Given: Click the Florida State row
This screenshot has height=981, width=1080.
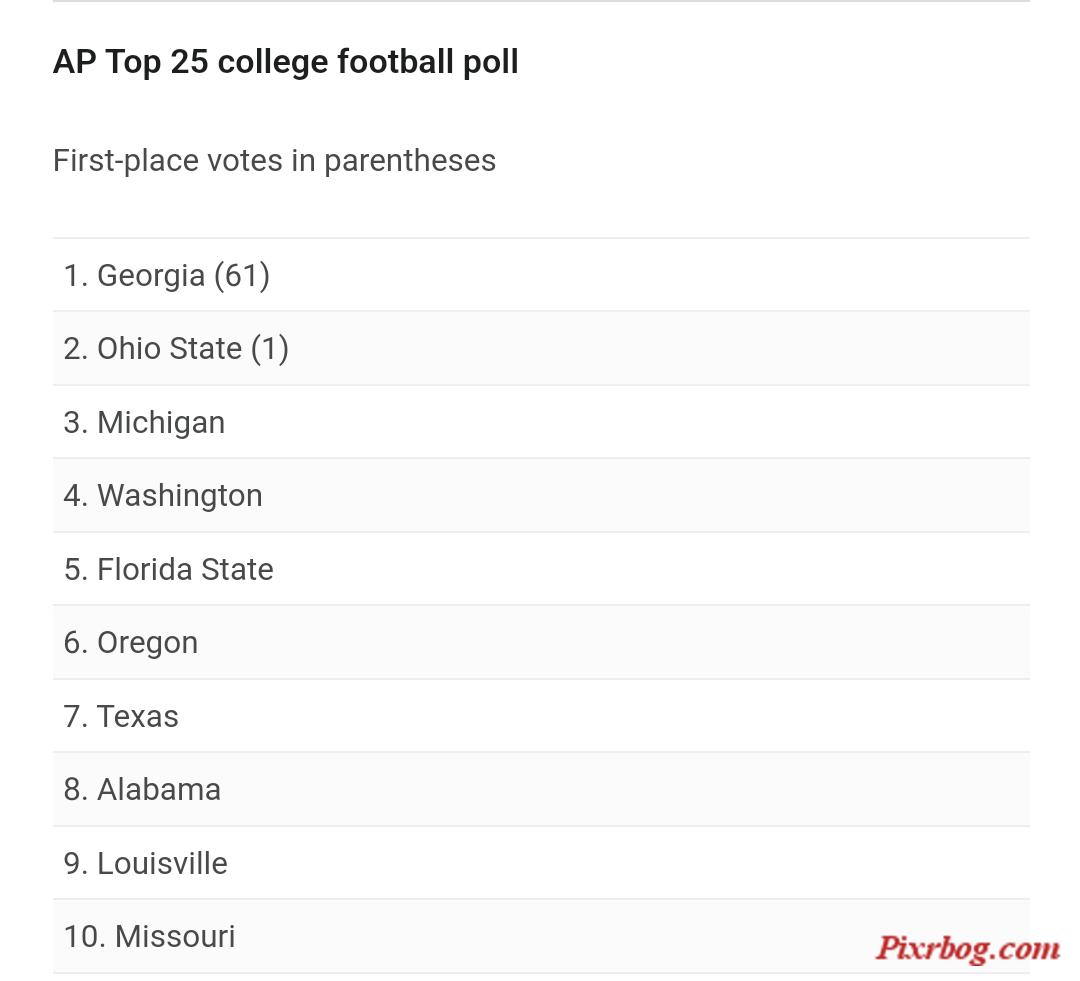Looking at the screenshot, I should click(x=541, y=569).
